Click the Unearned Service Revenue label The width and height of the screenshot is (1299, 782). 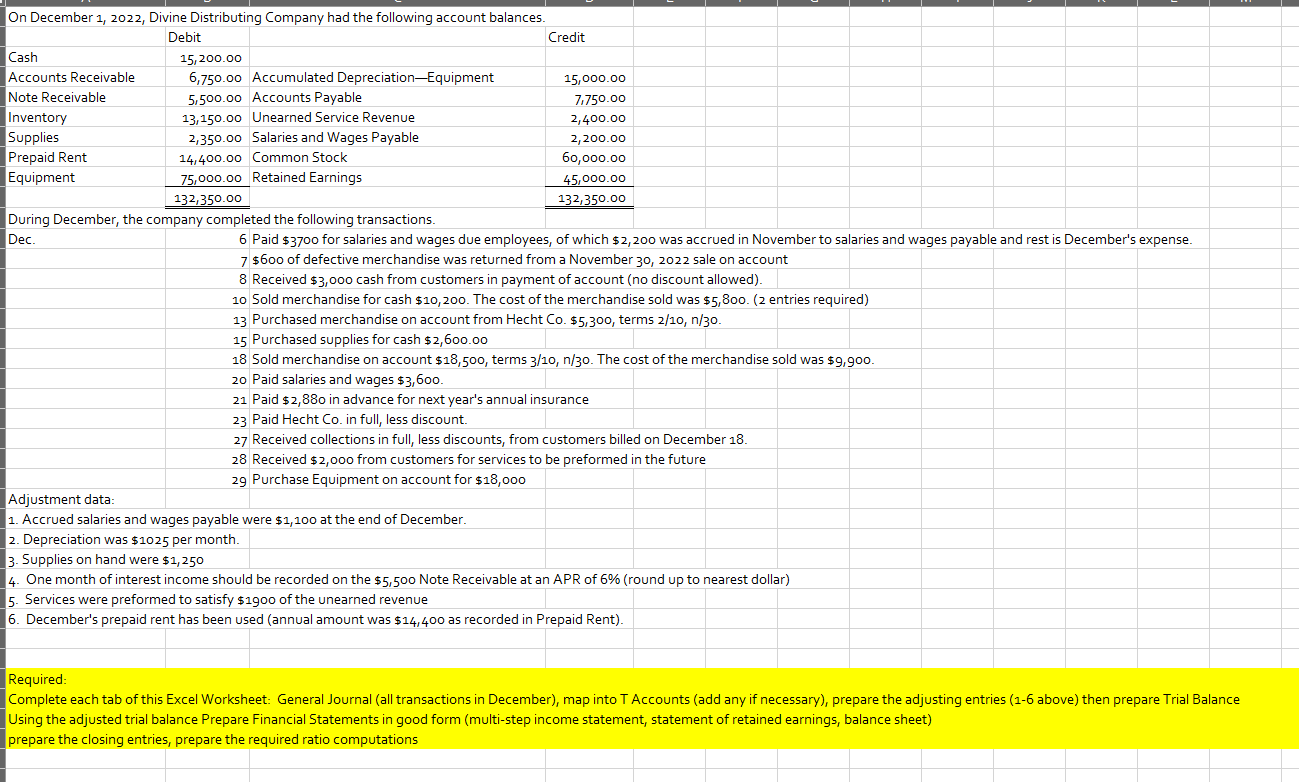[333, 117]
